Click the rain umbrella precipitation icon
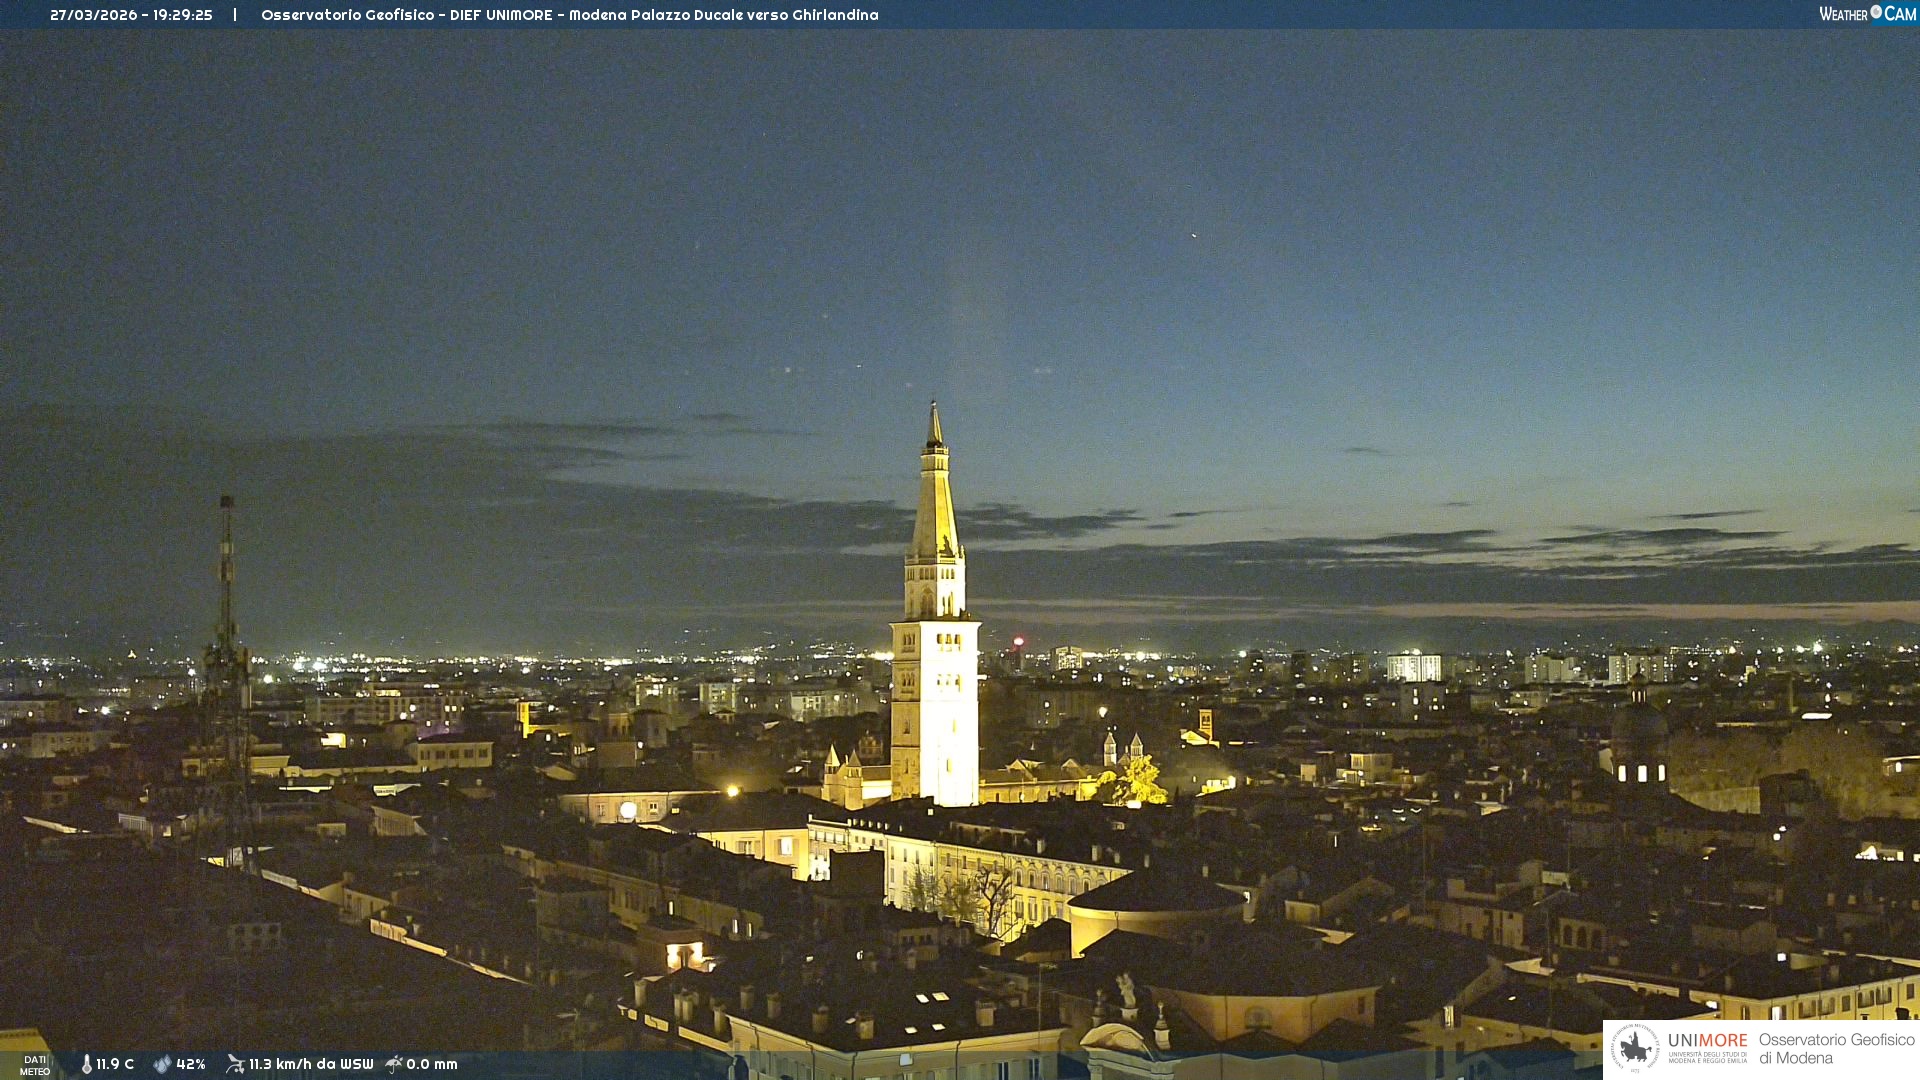 (x=394, y=1064)
